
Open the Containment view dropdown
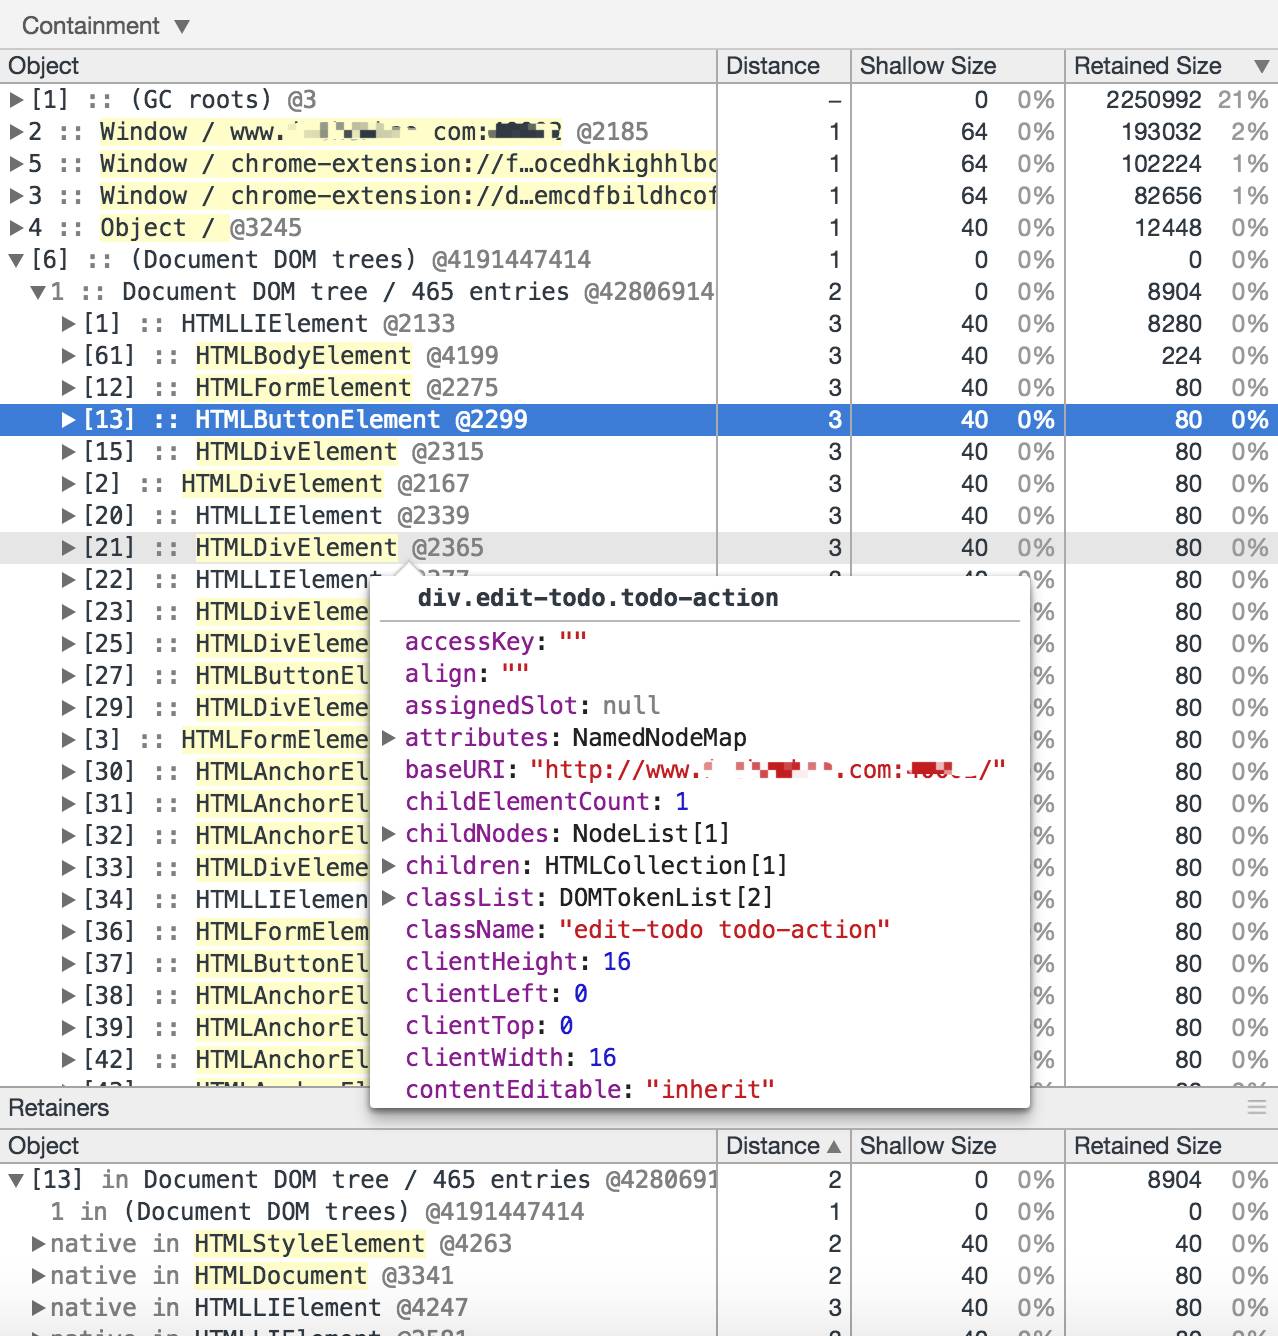[105, 26]
